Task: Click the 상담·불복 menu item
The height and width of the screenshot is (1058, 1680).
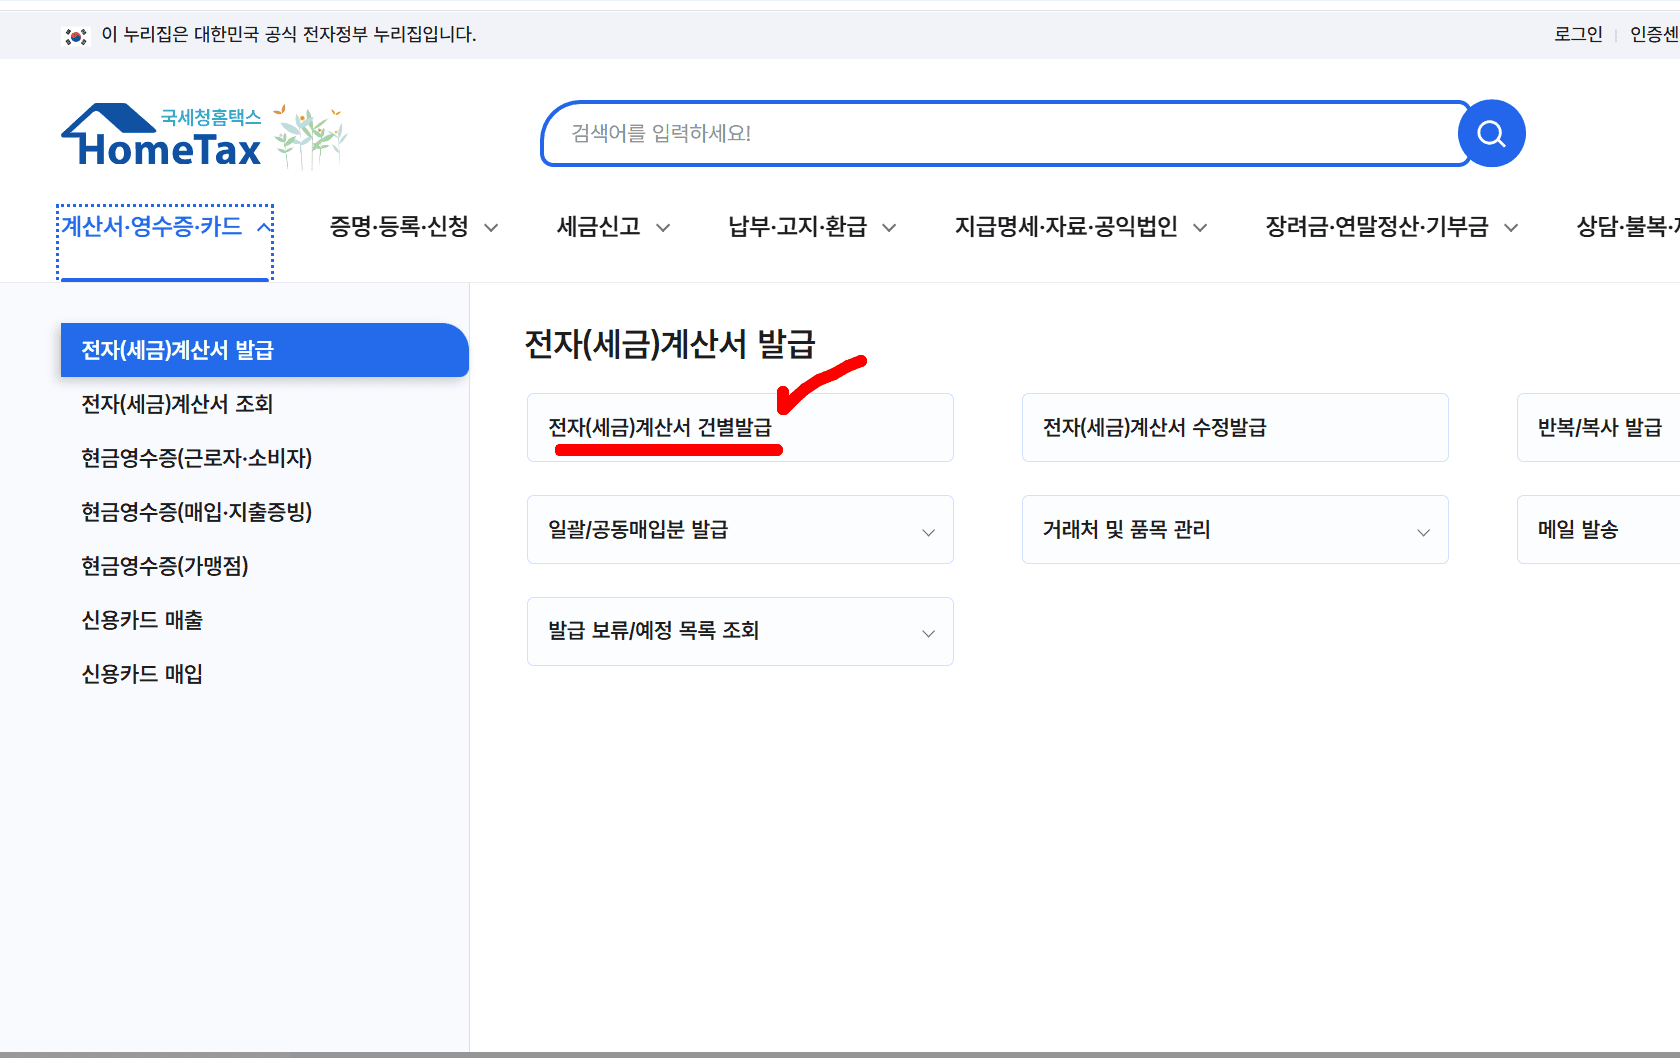Action: (x=1628, y=227)
